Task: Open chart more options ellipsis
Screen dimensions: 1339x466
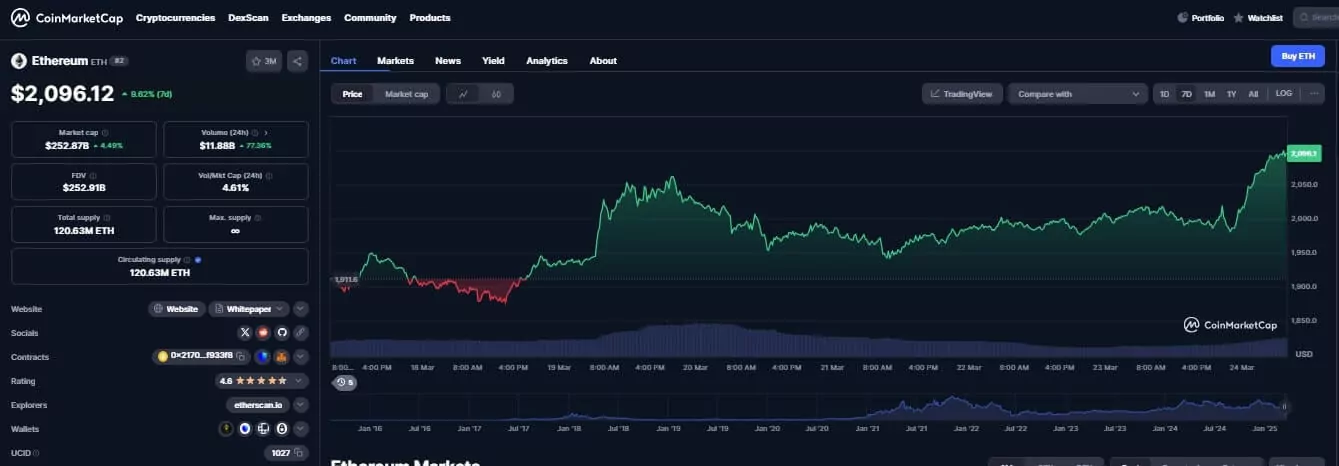Action: coord(1313,94)
